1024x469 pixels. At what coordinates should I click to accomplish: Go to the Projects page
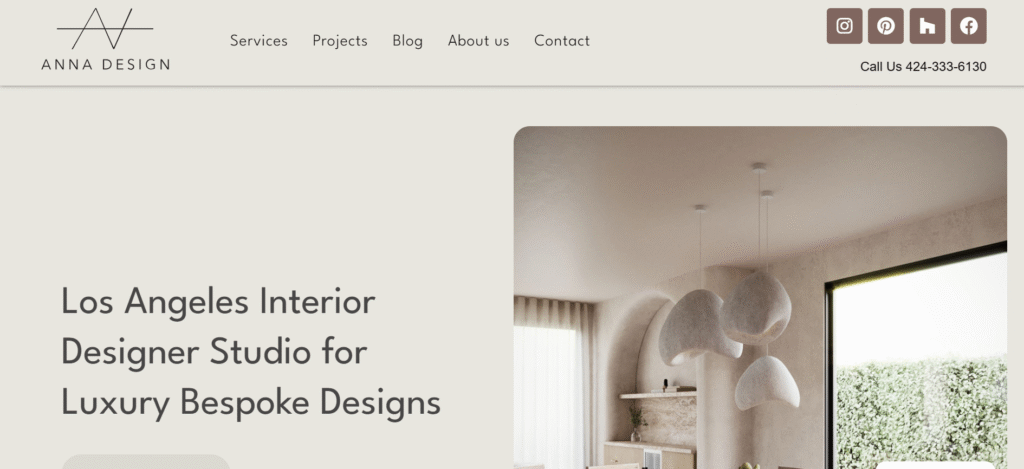tap(340, 41)
